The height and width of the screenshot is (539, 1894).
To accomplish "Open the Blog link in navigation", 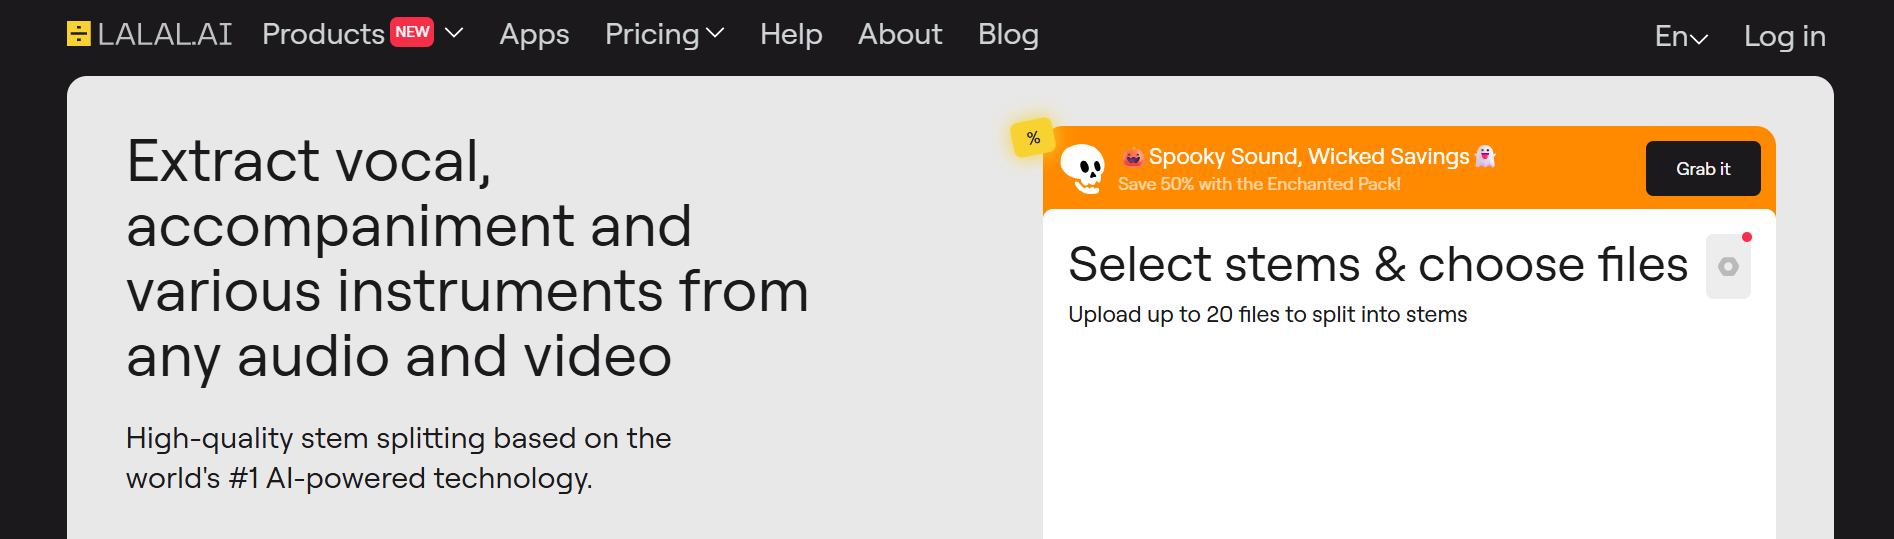I will (x=1008, y=34).
